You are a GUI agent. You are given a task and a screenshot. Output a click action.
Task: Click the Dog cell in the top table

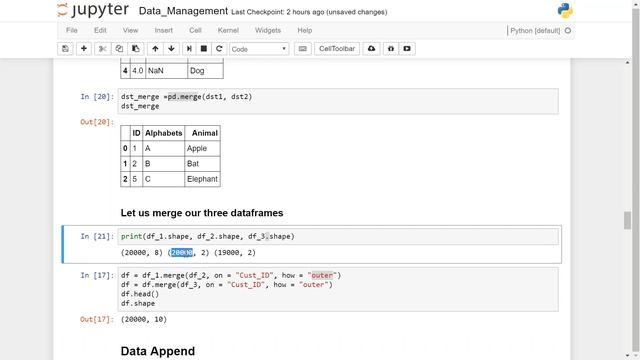(x=205, y=71)
